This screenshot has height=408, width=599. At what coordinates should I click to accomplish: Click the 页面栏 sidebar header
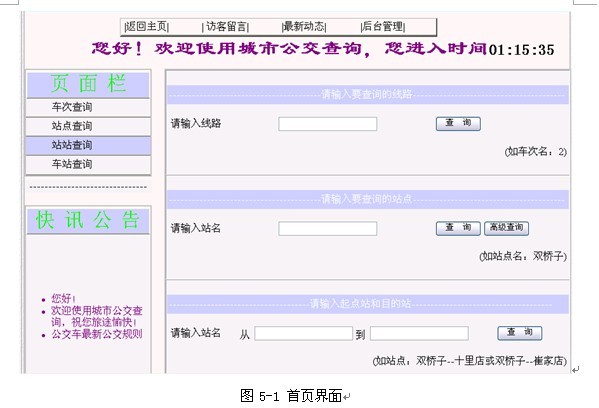[x=88, y=84]
